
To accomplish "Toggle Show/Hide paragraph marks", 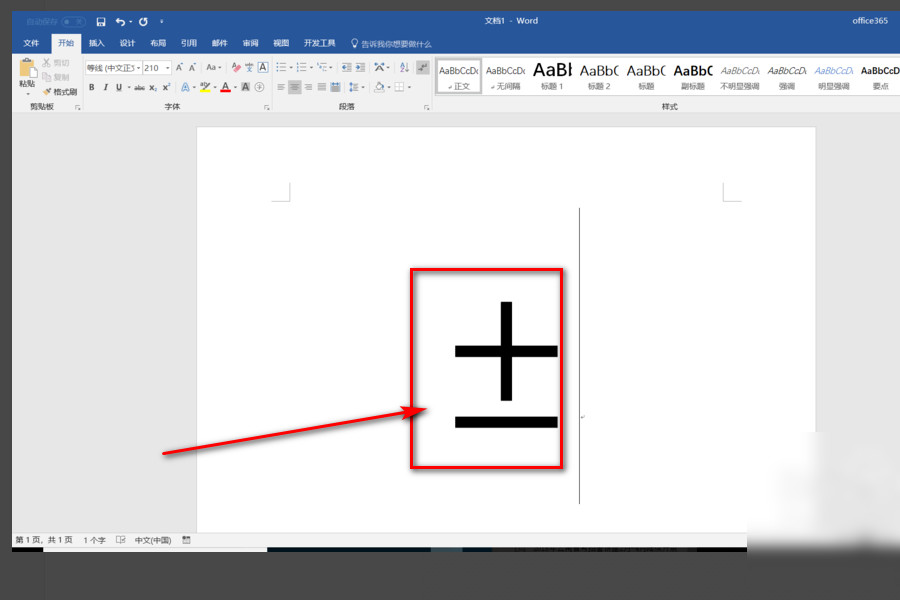I will pos(423,68).
